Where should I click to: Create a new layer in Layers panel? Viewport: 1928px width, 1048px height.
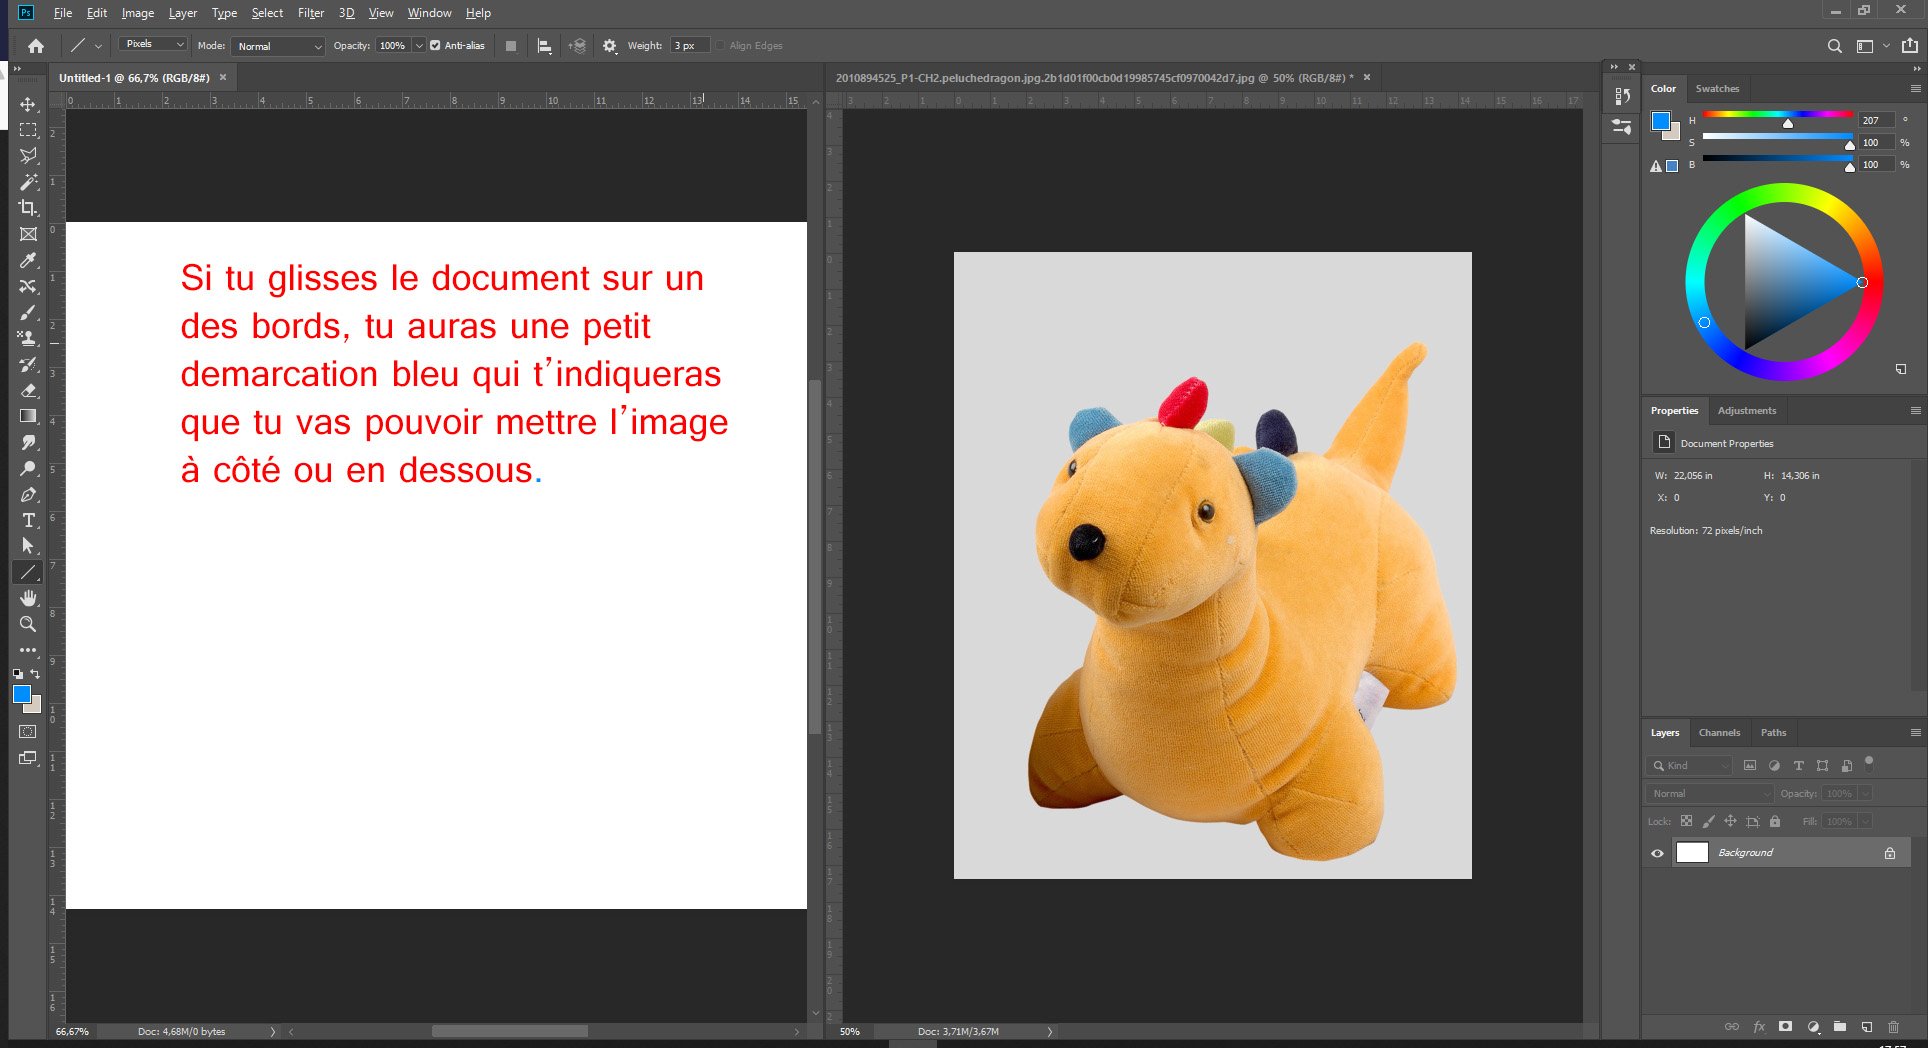1866,1027
